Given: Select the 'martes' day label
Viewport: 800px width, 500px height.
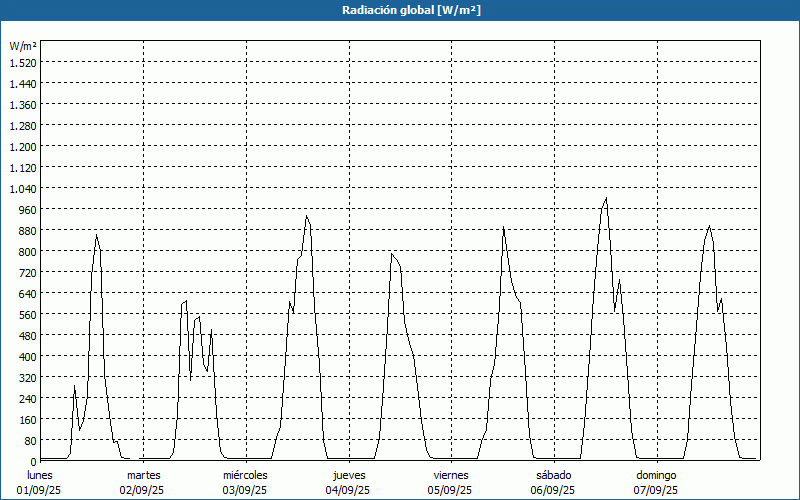Looking at the screenshot, I should (144, 475).
